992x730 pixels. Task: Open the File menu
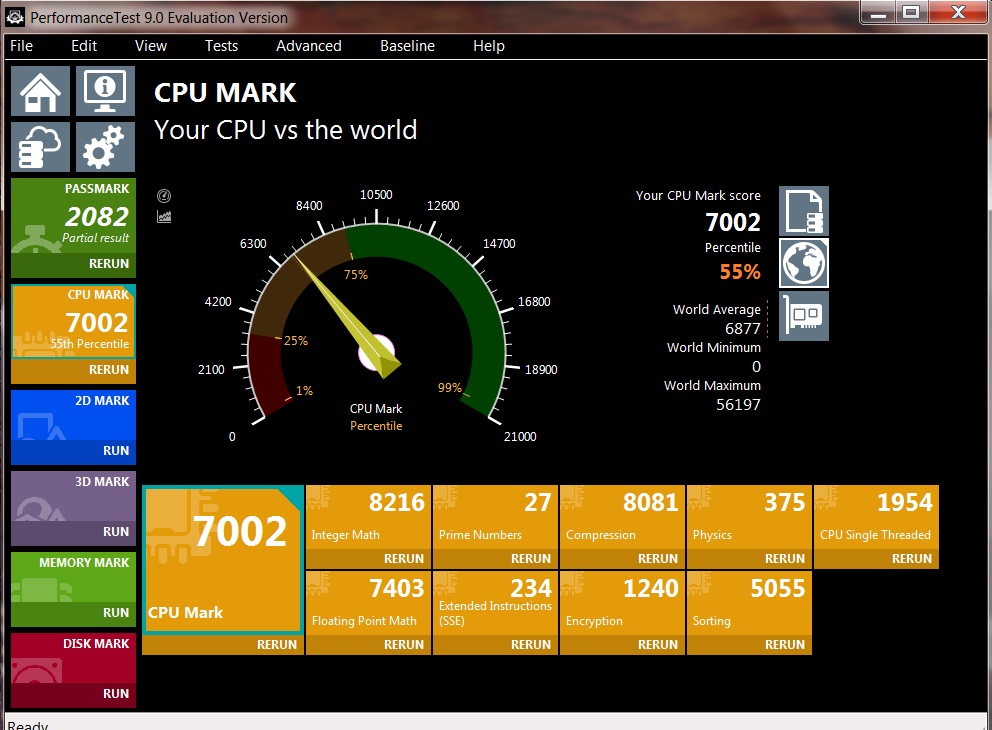(x=22, y=46)
